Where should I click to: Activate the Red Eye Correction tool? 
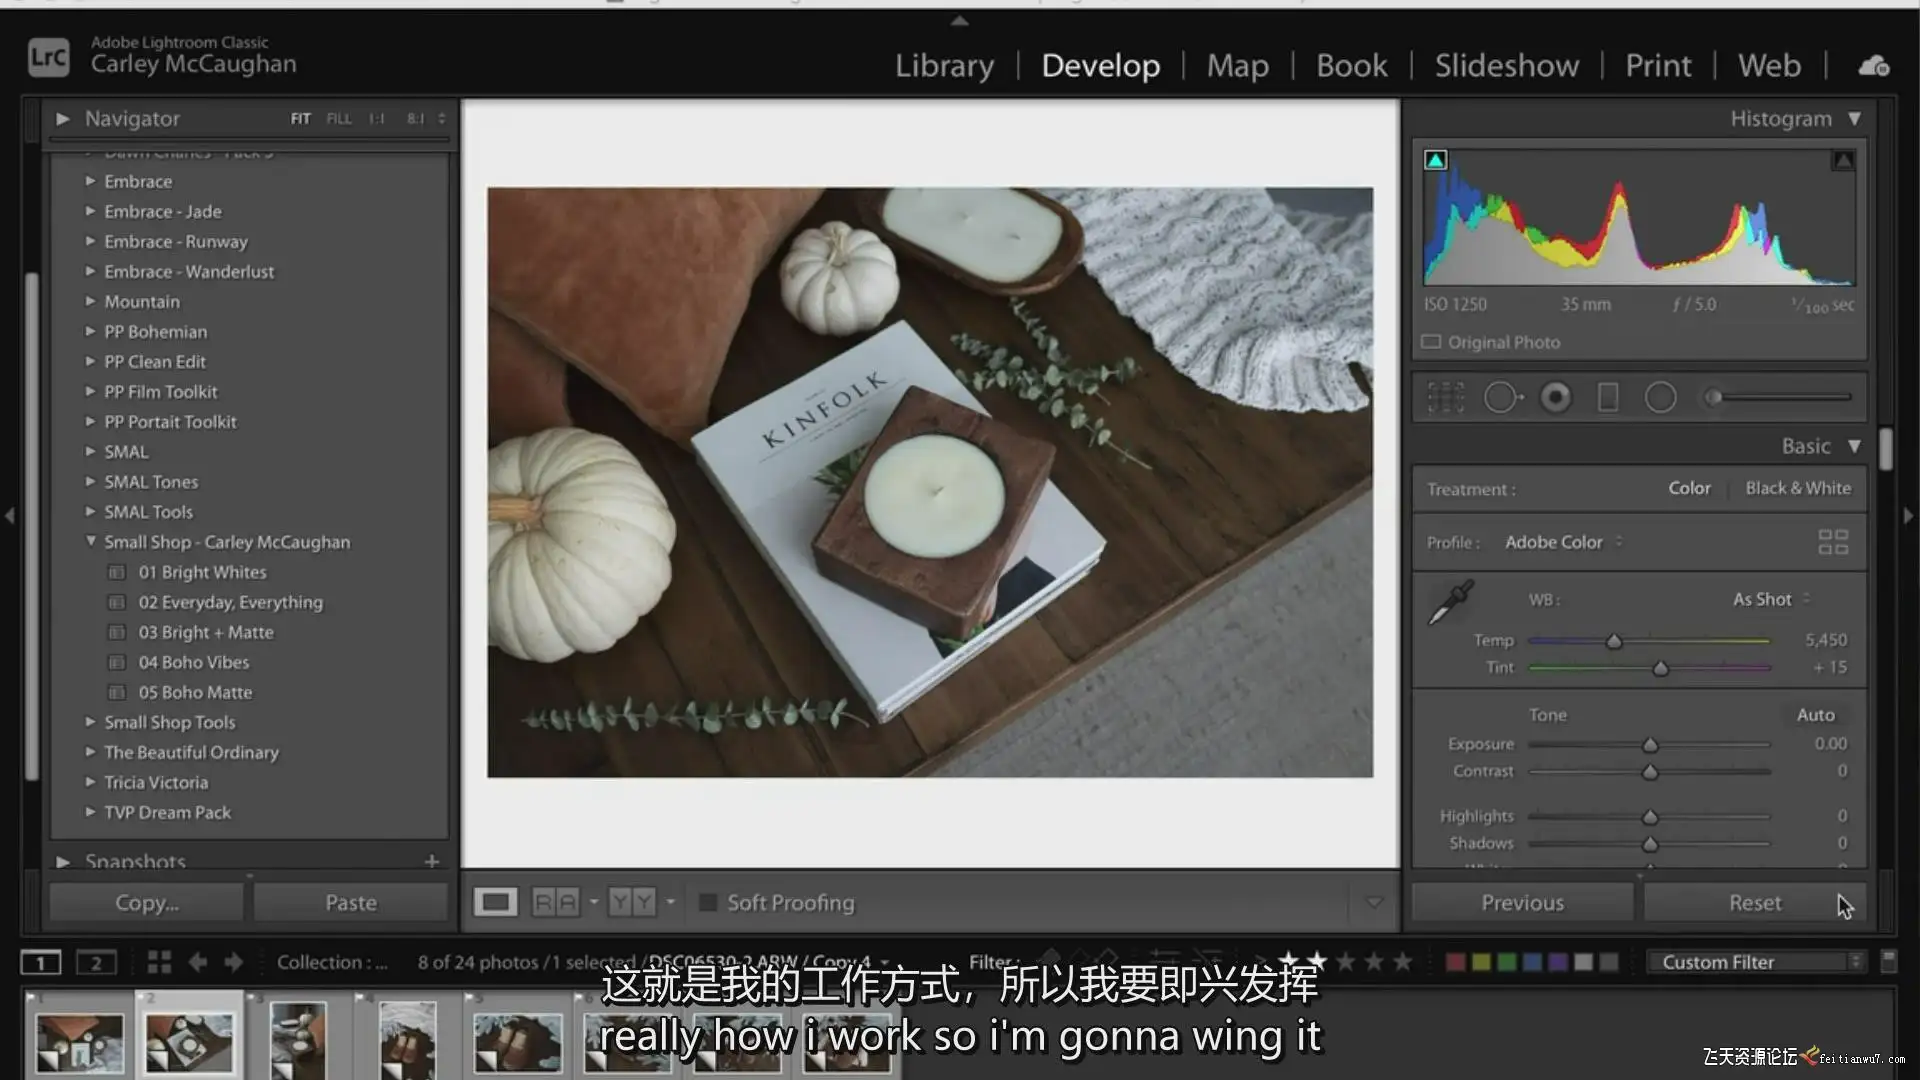(x=1555, y=397)
